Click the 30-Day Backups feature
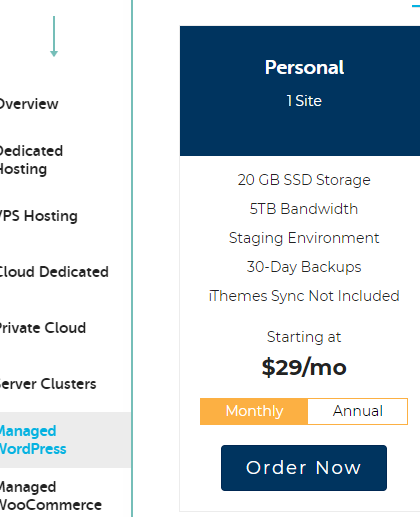 (304, 267)
